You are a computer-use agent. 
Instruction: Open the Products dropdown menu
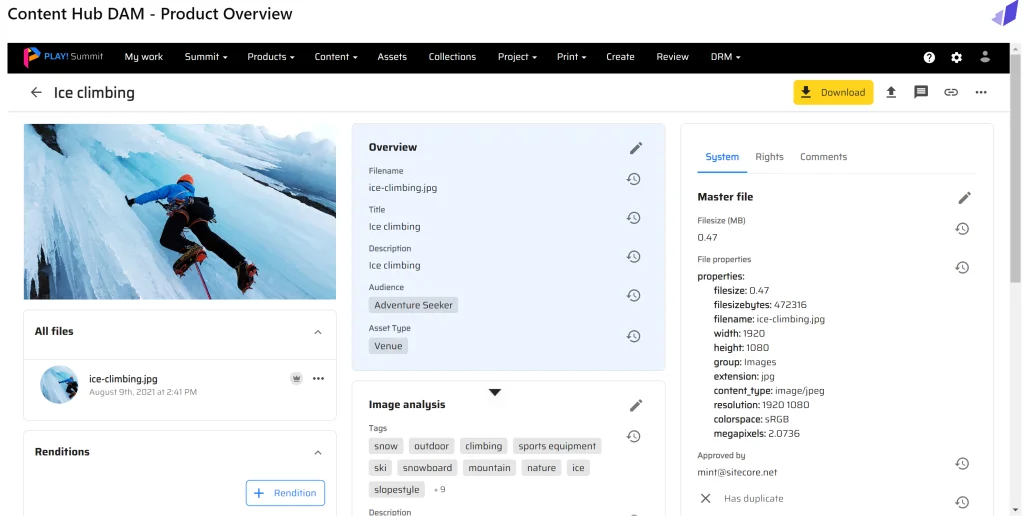point(270,57)
